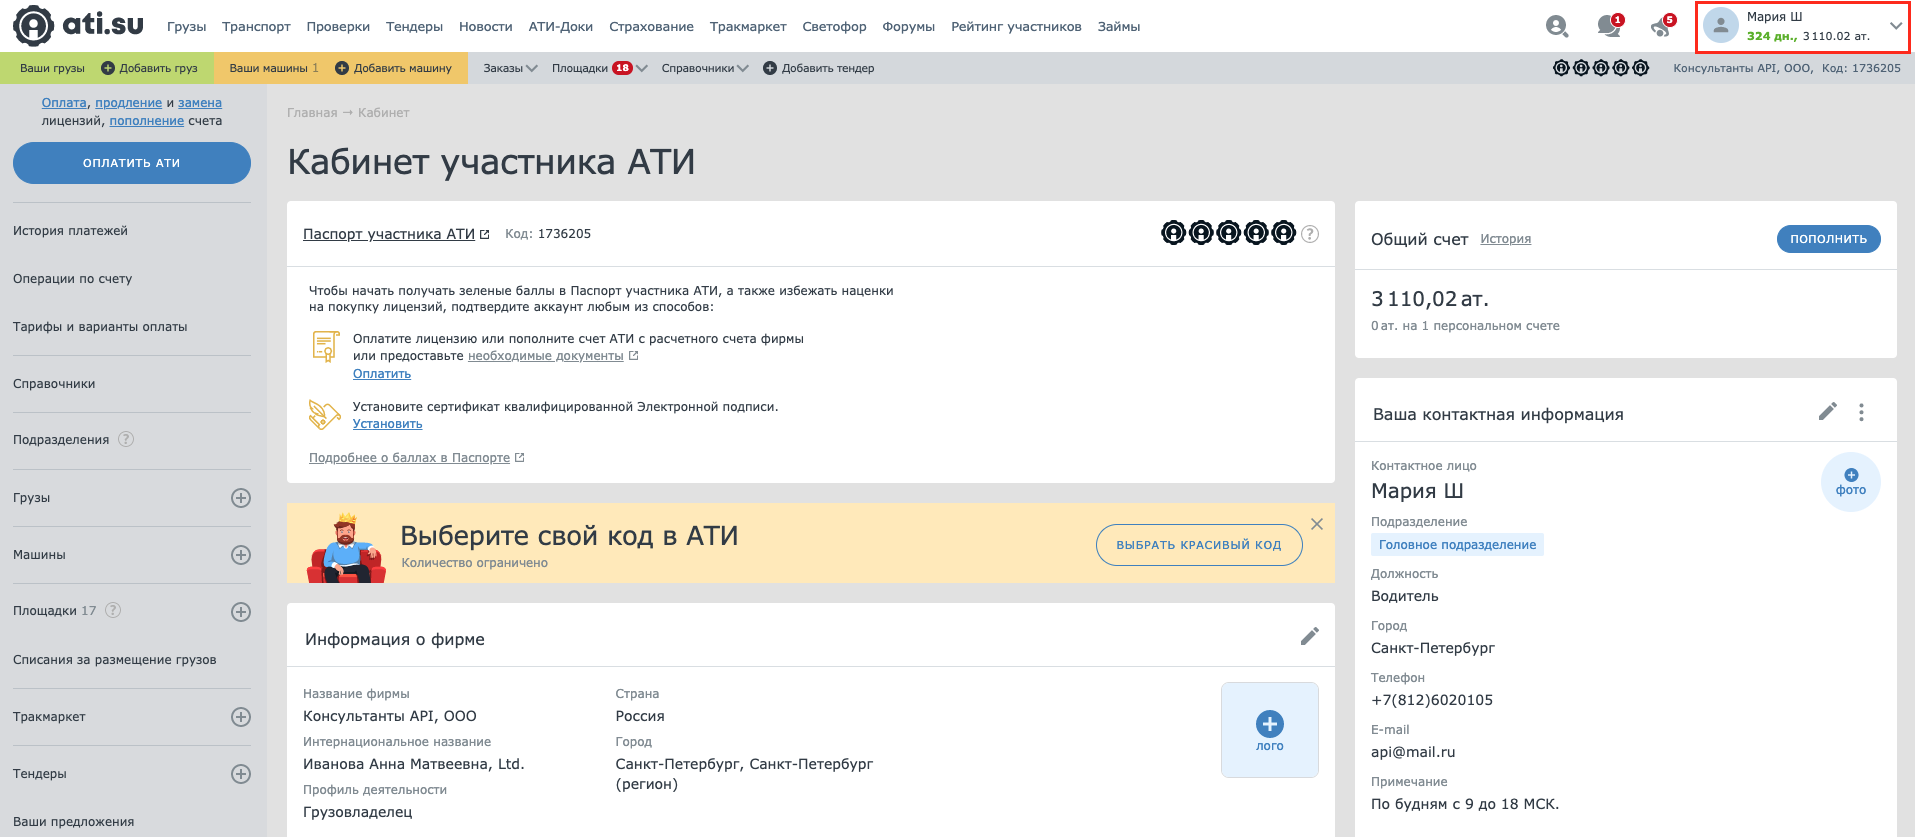Click the document payment icon in passport panel
This screenshot has width=1915, height=837.
325,347
